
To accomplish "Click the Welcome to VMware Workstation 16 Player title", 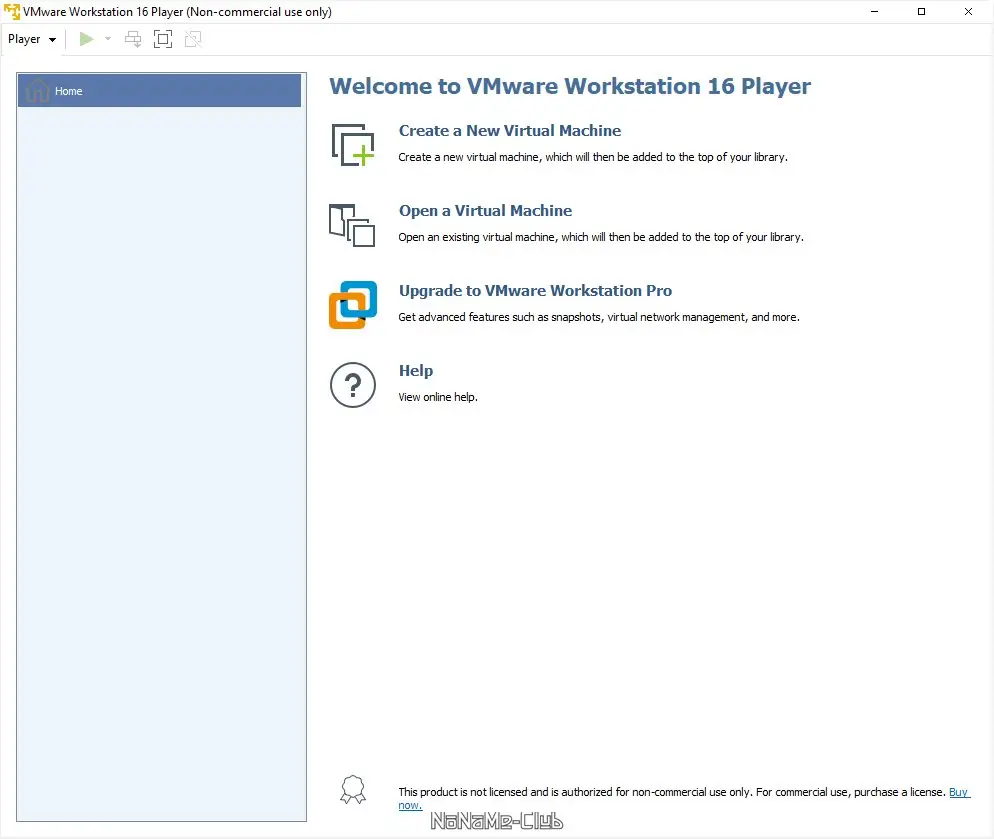I will 570,86.
